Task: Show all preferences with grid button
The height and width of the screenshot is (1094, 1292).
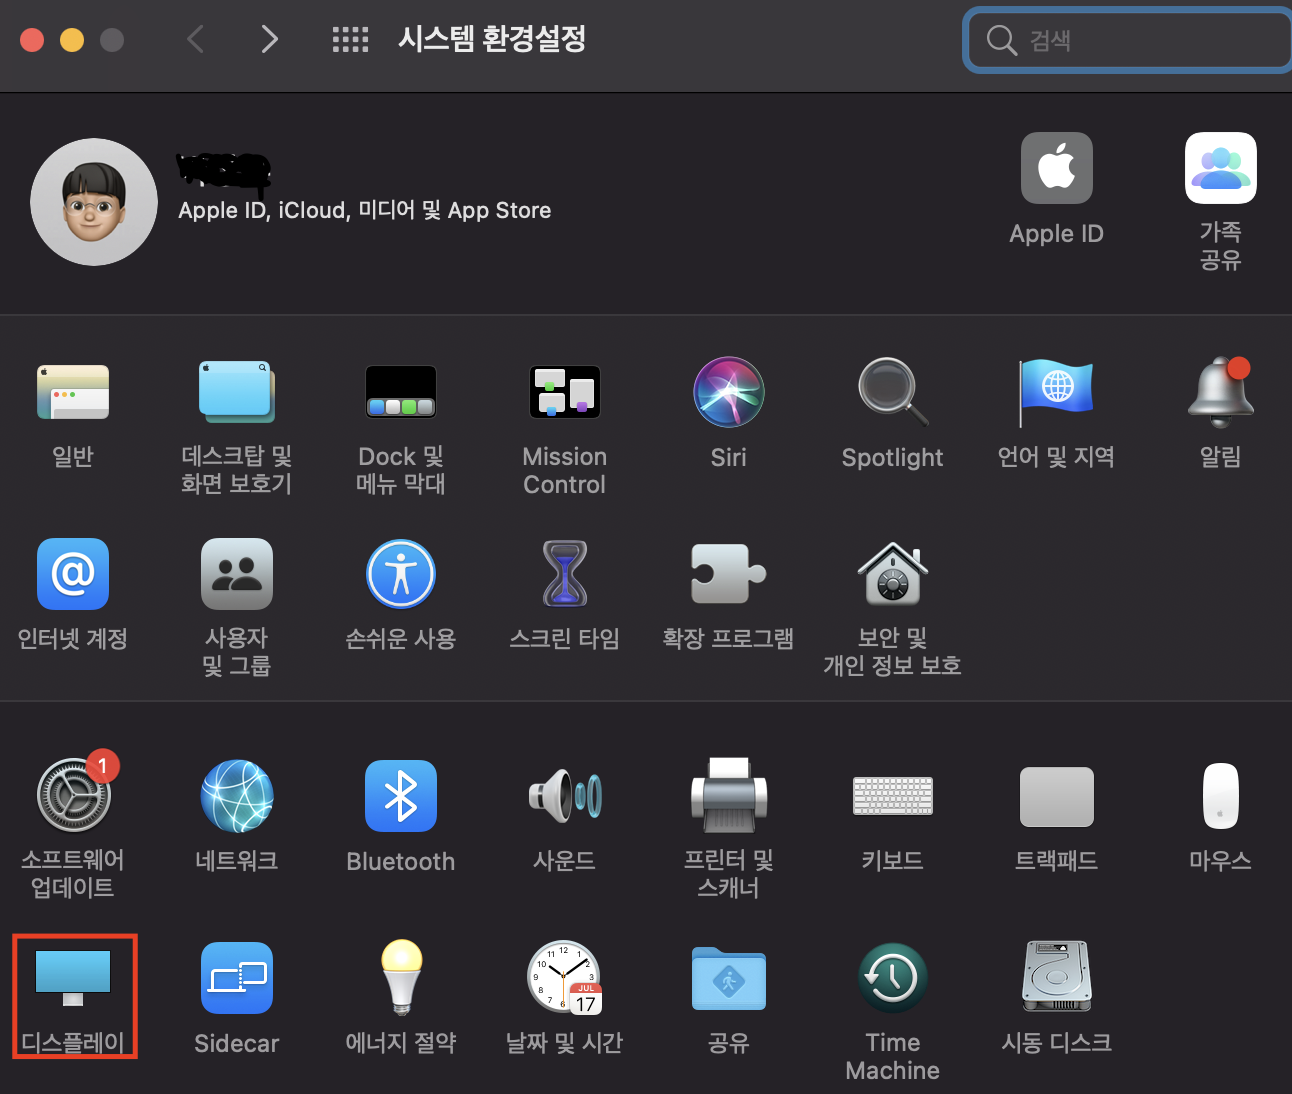Action: [x=350, y=40]
